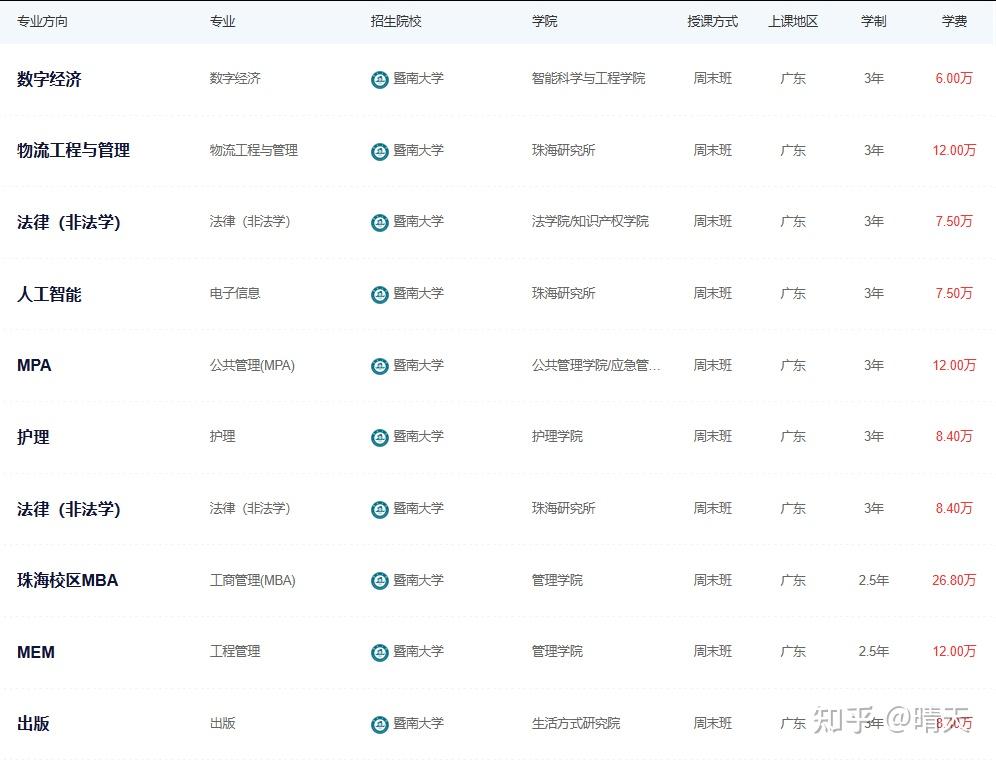
Task: Open the MPA program title
Action: click(34, 365)
